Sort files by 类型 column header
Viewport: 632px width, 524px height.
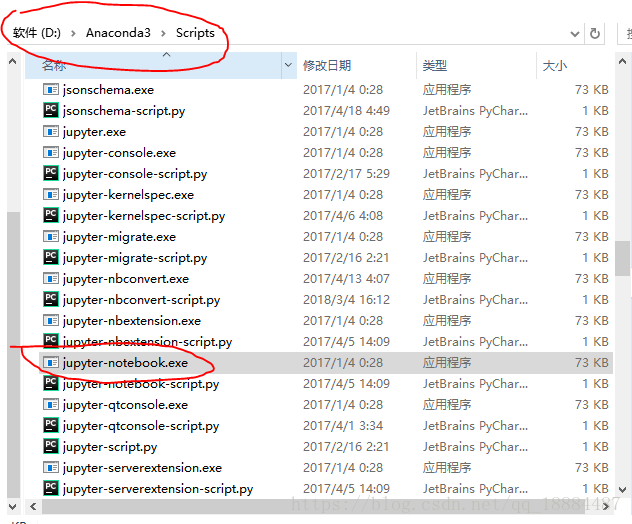(x=476, y=65)
